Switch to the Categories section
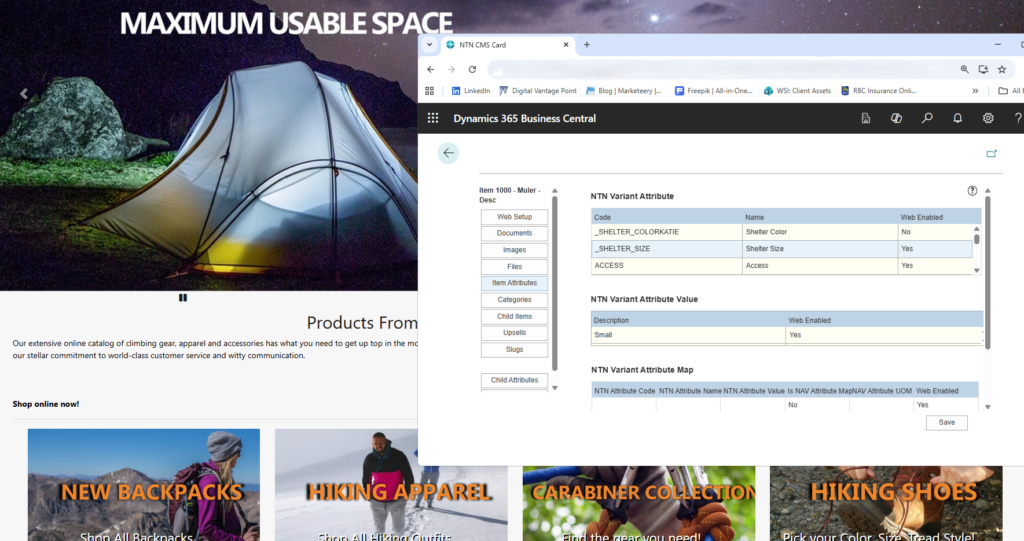 pyautogui.click(x=514, y=300)
